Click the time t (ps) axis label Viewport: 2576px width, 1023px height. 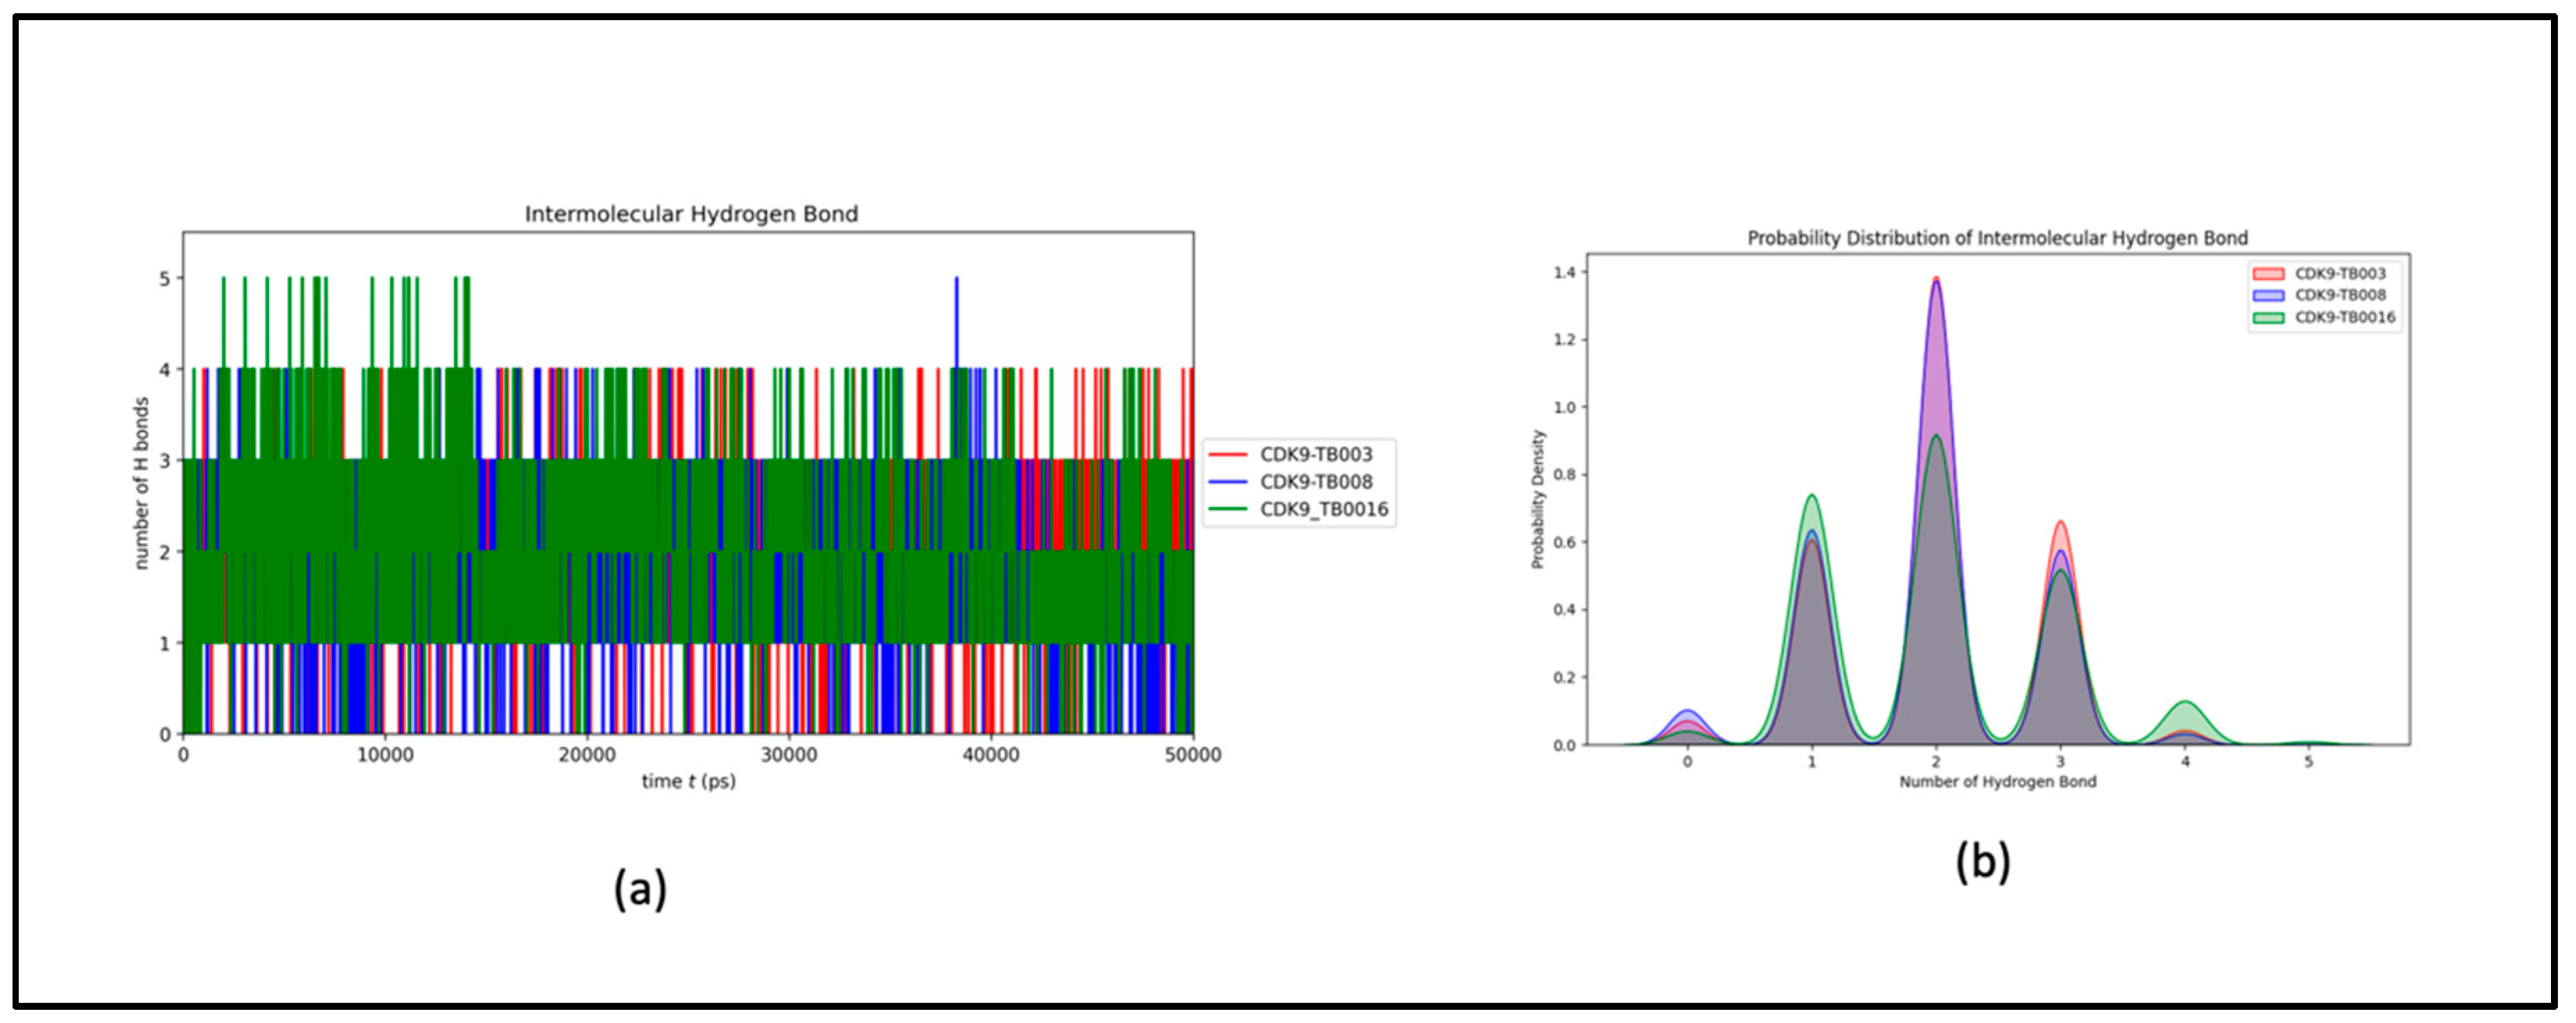pos(688,781)
